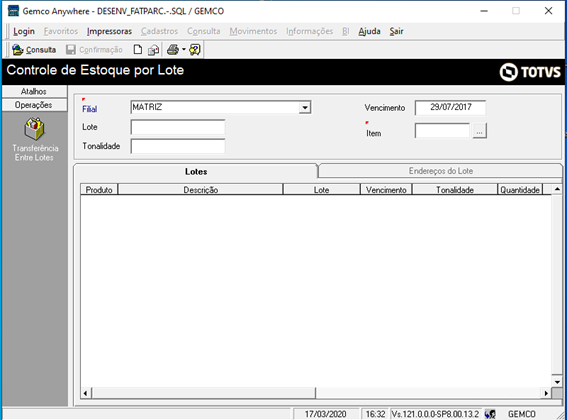Click the printer icon in toolbar
The height and width of the screenshot is (420, 567).
173,50
